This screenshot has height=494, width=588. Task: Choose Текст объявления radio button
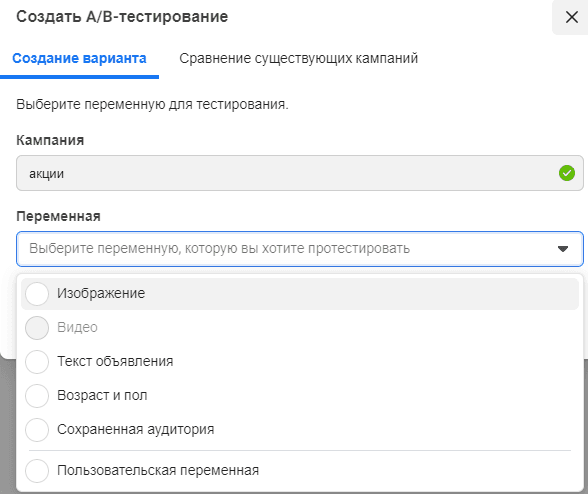tap(37, 362)
